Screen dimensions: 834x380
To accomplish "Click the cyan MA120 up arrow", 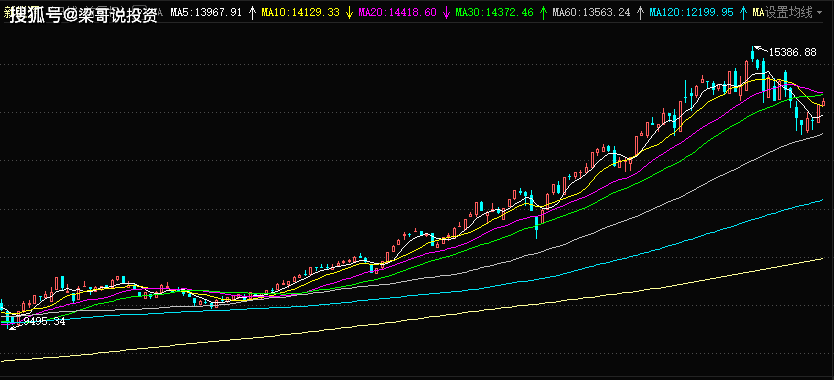I will [x=742, y=13].
